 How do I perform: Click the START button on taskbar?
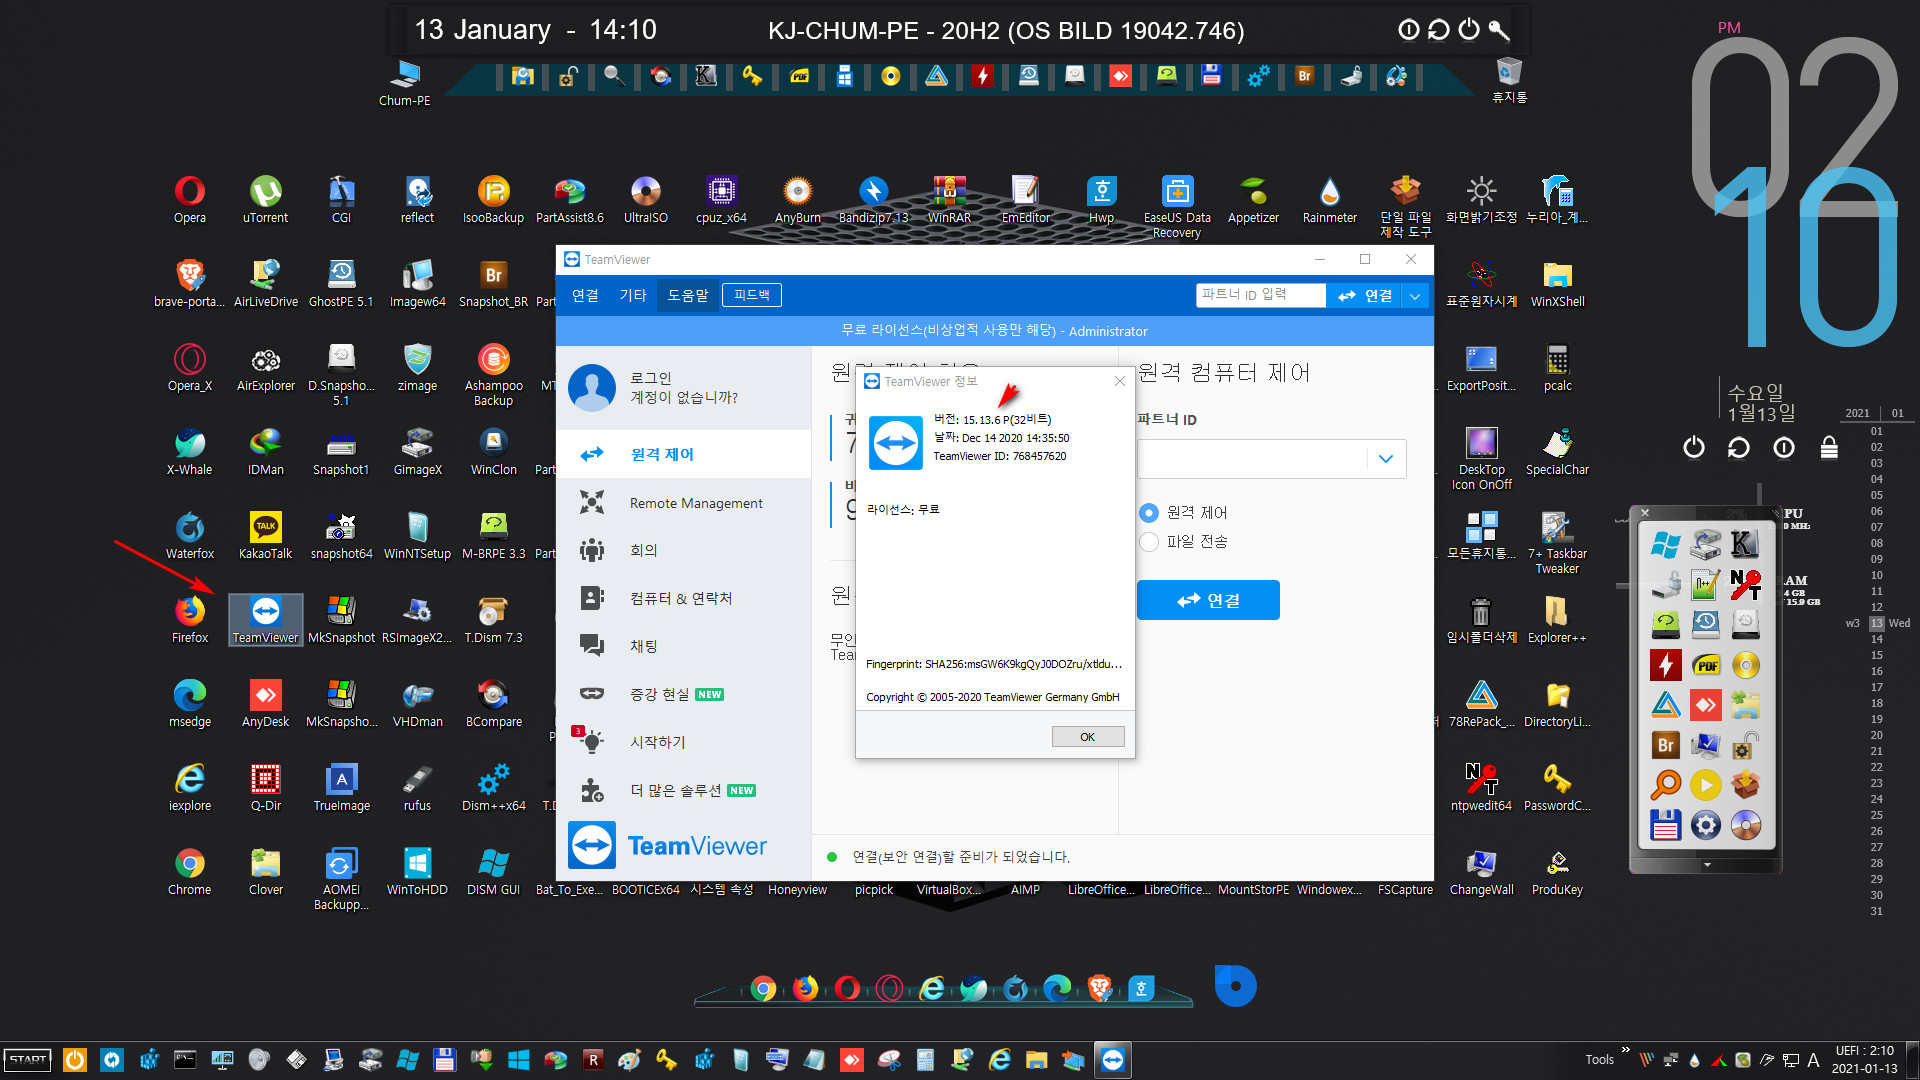(x=28, y=1060)
